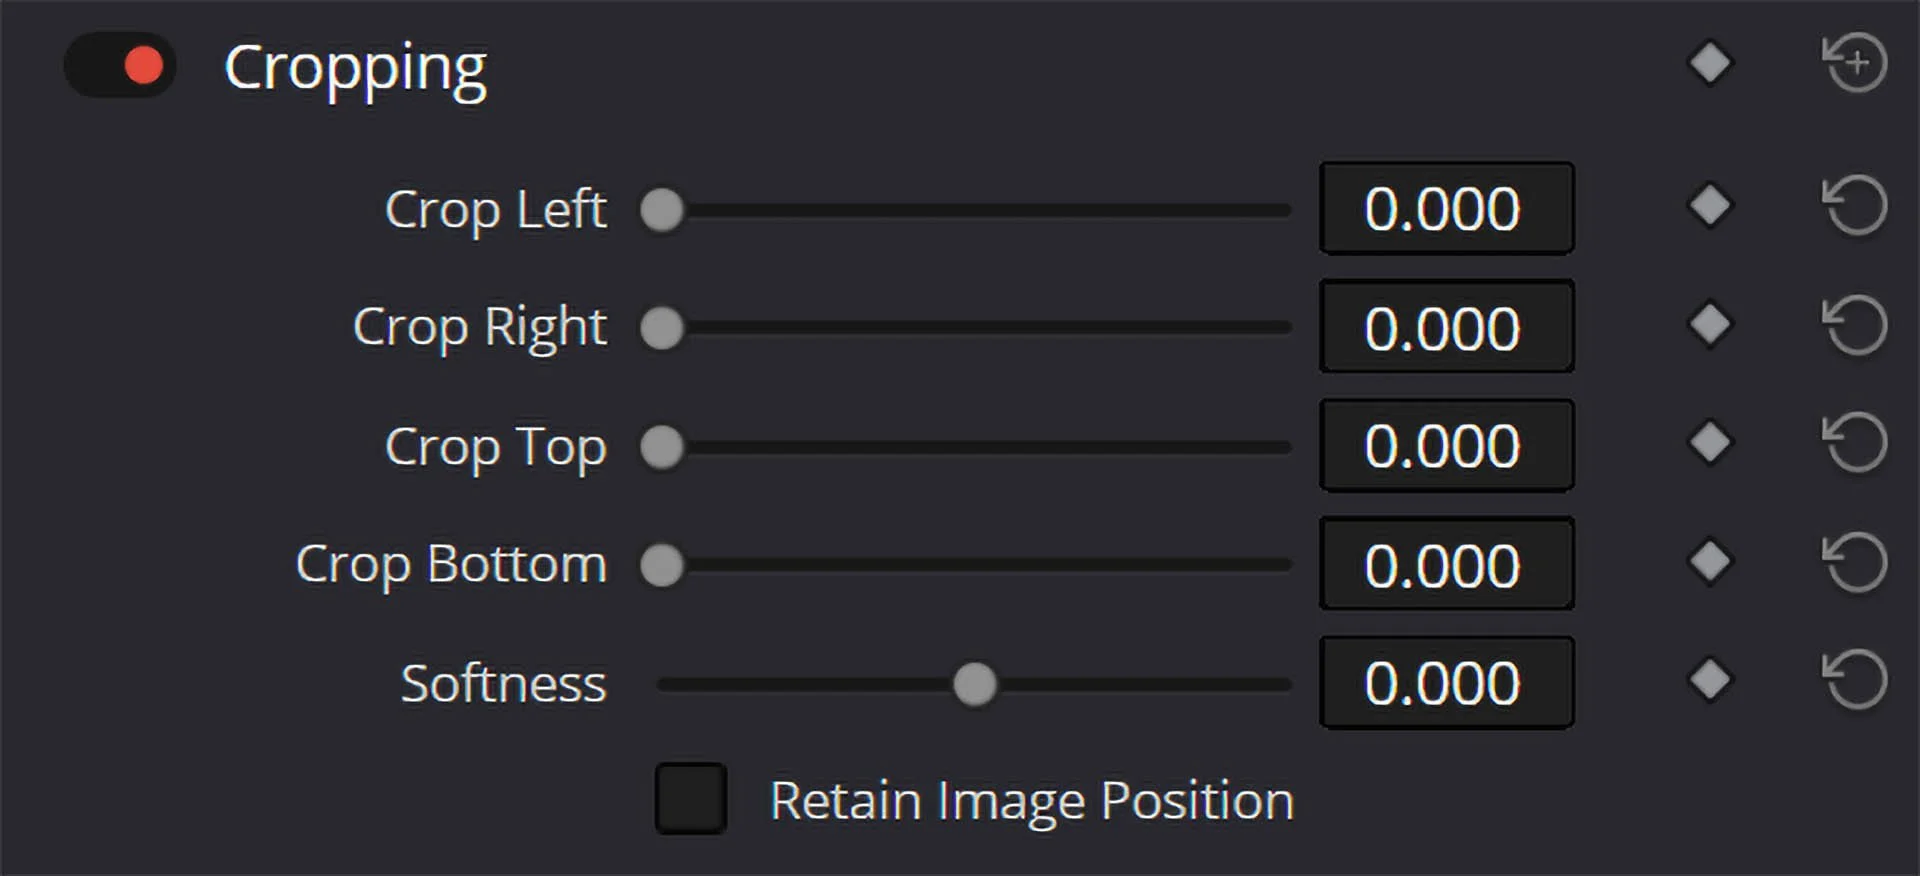
Task: Add keyframe for Crop Right
Action: point(1710,324)
